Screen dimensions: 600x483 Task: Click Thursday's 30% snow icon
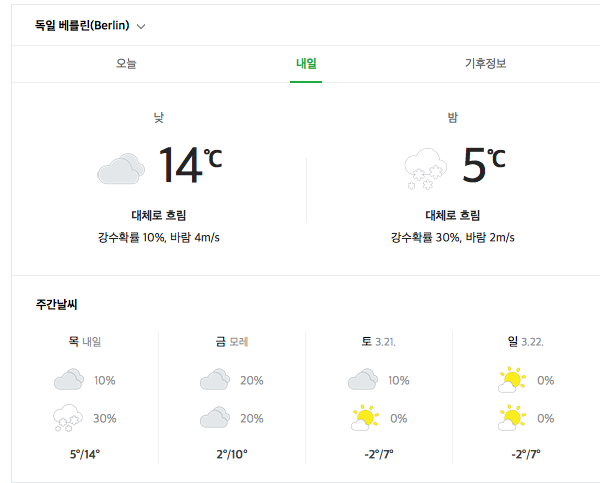[68, 418]
